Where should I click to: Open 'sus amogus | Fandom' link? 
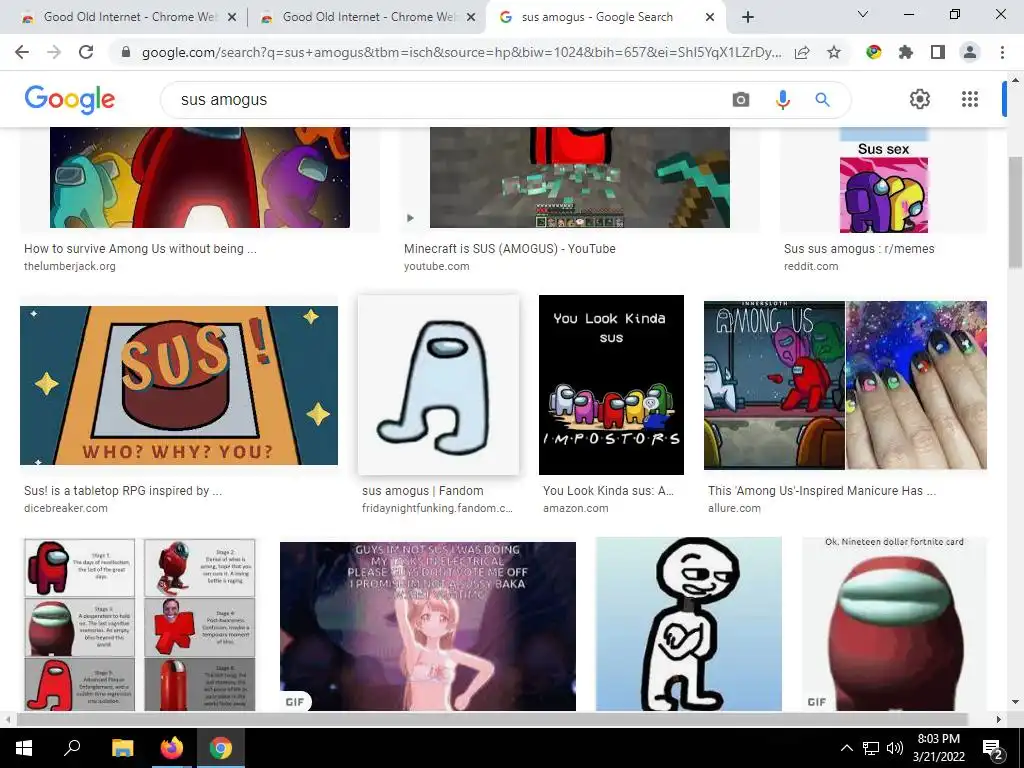pos(423,490)
